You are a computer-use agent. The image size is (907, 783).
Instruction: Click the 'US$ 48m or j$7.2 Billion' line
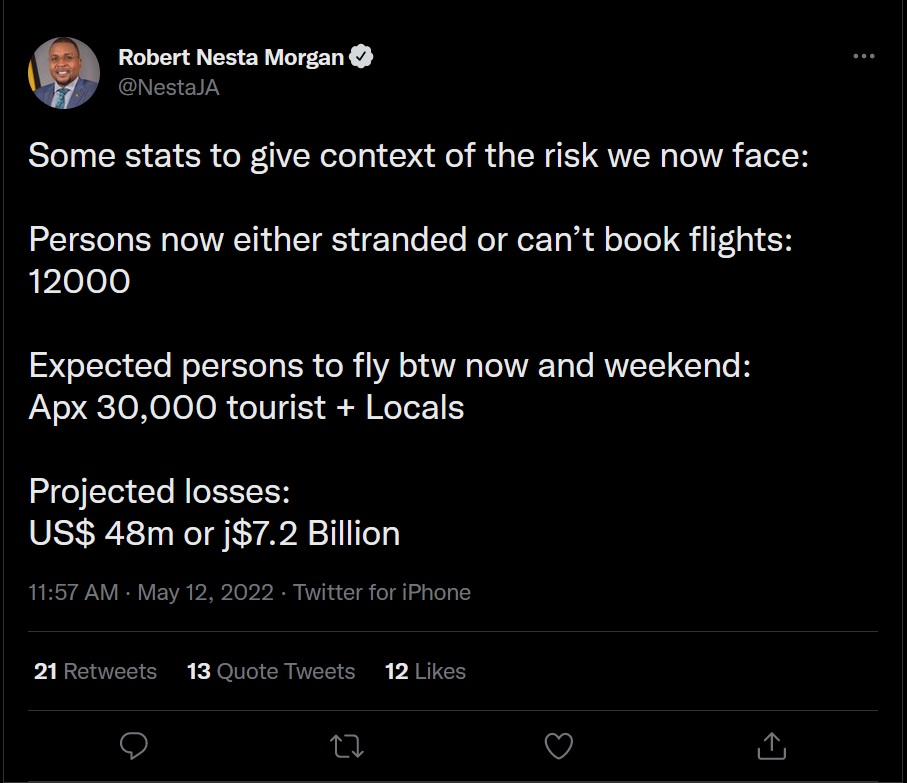214,534
